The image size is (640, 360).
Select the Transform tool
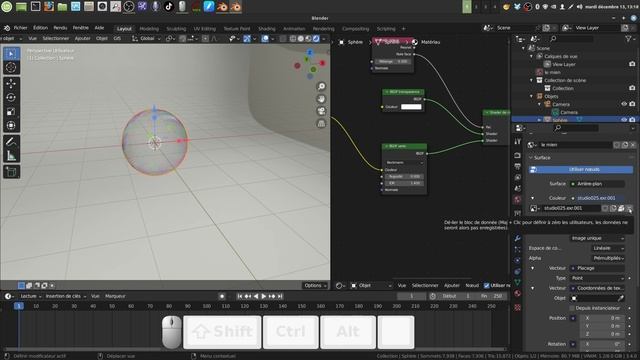(11, 125)
